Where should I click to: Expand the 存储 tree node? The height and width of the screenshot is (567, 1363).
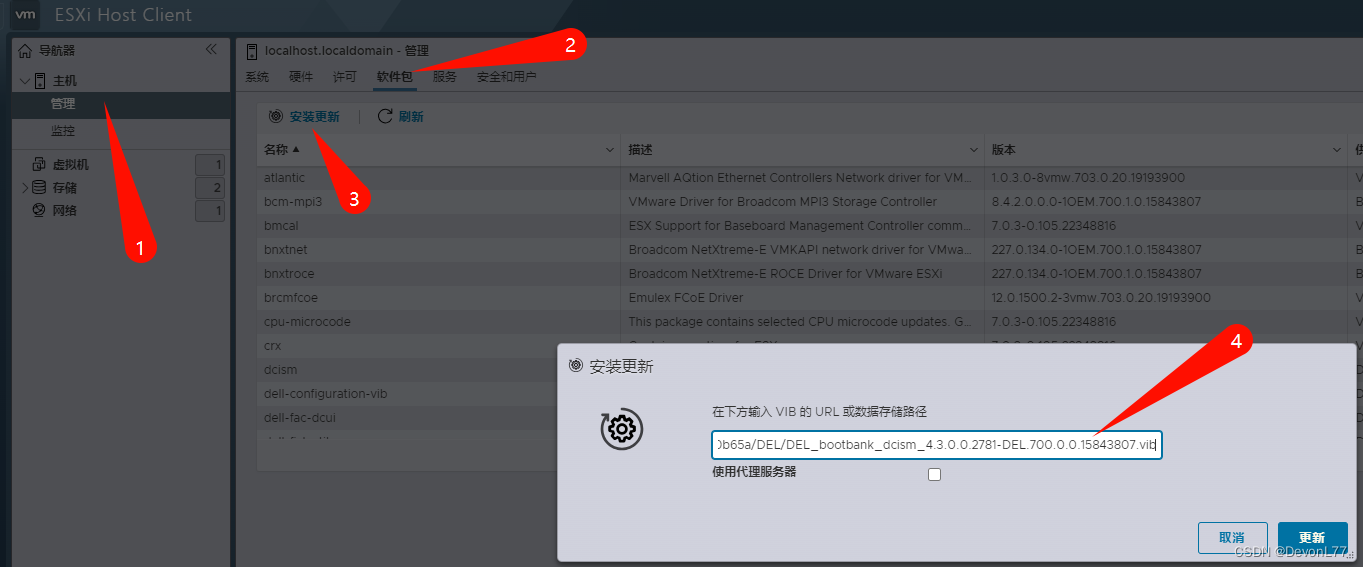tap(25, 188)
